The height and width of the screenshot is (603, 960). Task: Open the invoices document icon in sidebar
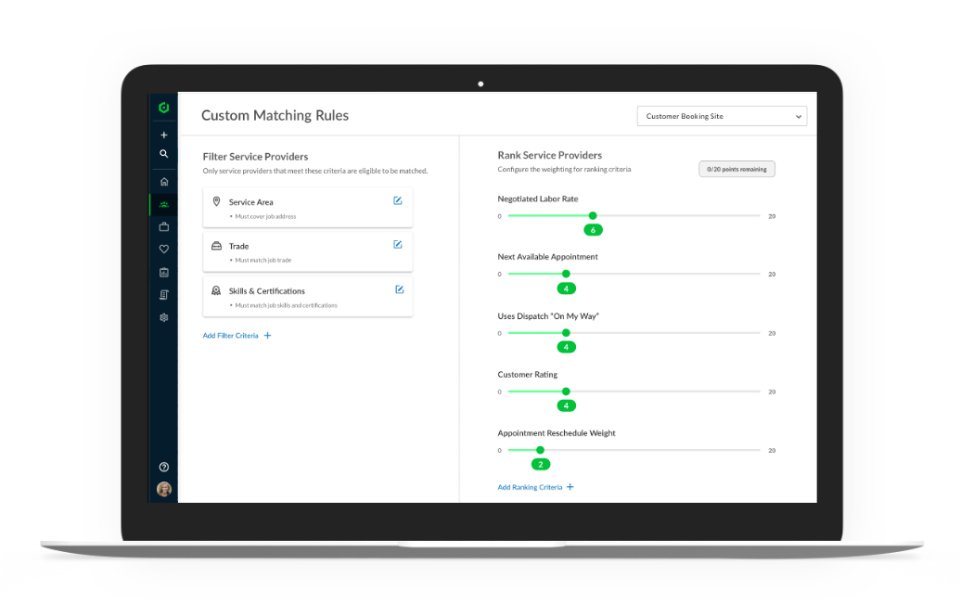[163, 294]
